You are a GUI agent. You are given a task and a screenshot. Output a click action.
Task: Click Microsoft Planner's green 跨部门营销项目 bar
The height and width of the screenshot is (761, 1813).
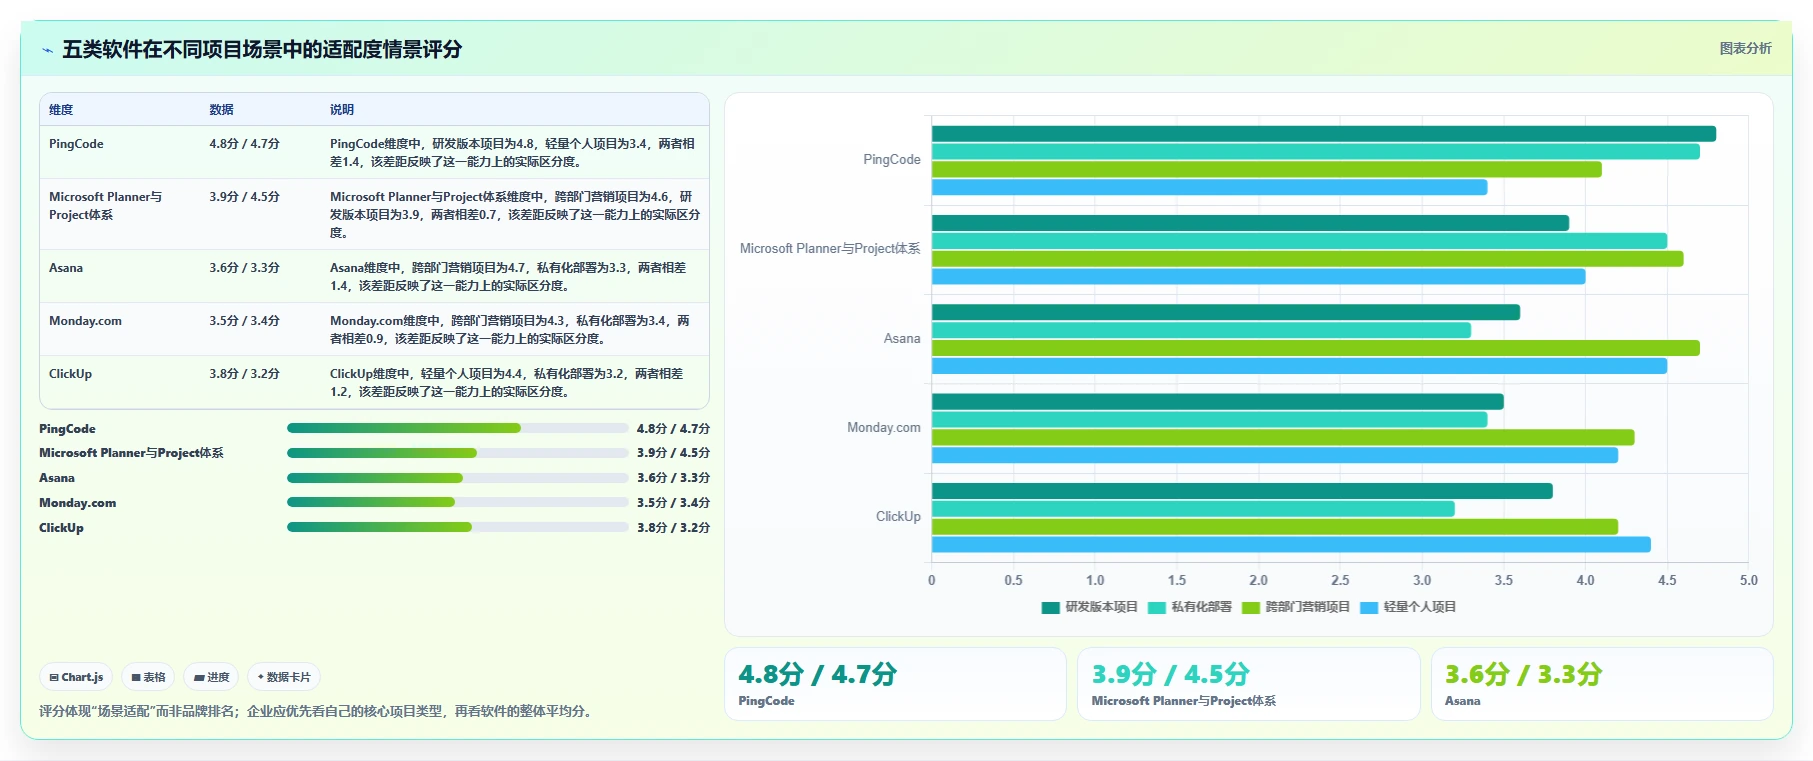[x=1308, y=259]
